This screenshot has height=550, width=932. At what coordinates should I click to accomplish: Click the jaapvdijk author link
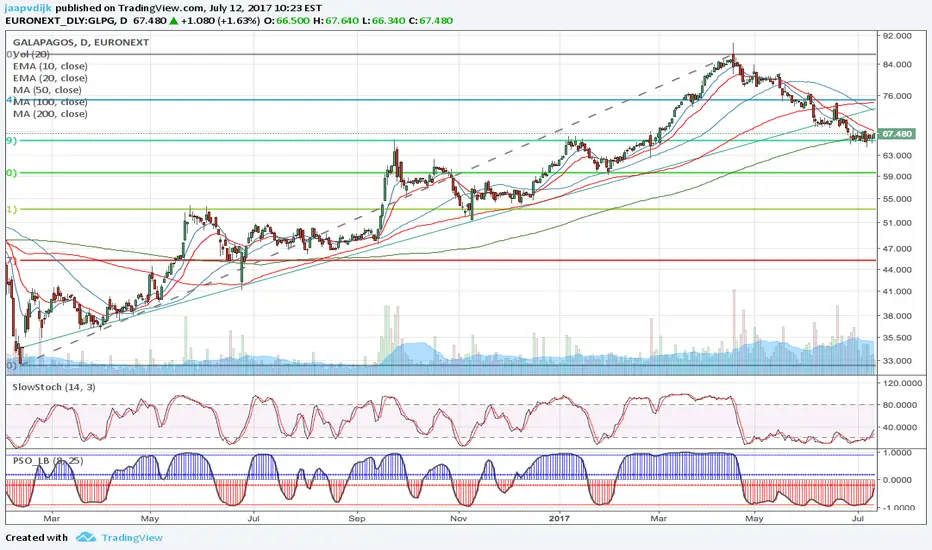29,8
